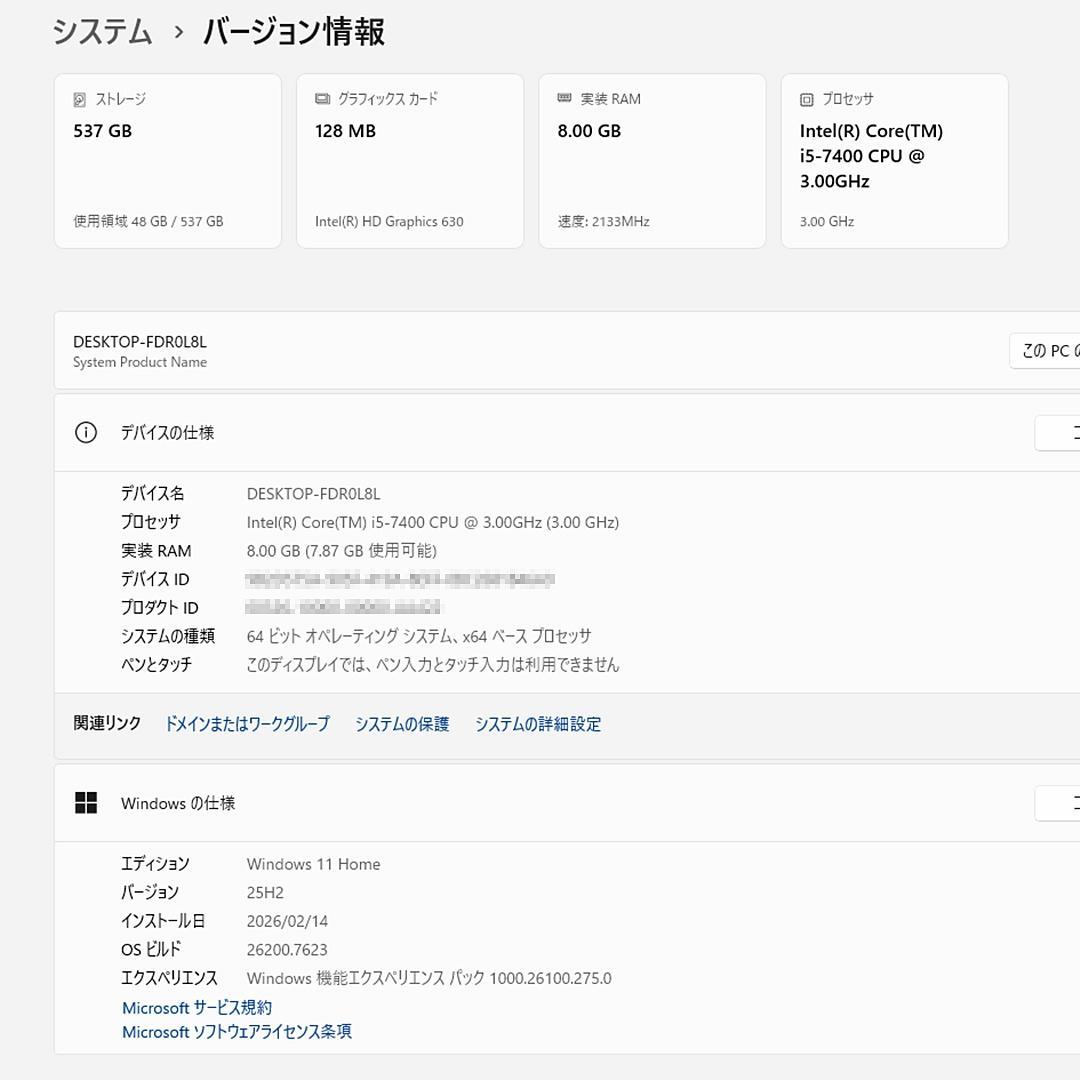Open the プロセッサ i5-7400 card
Screen dimensions: 1080x1080
click(895, 161)
